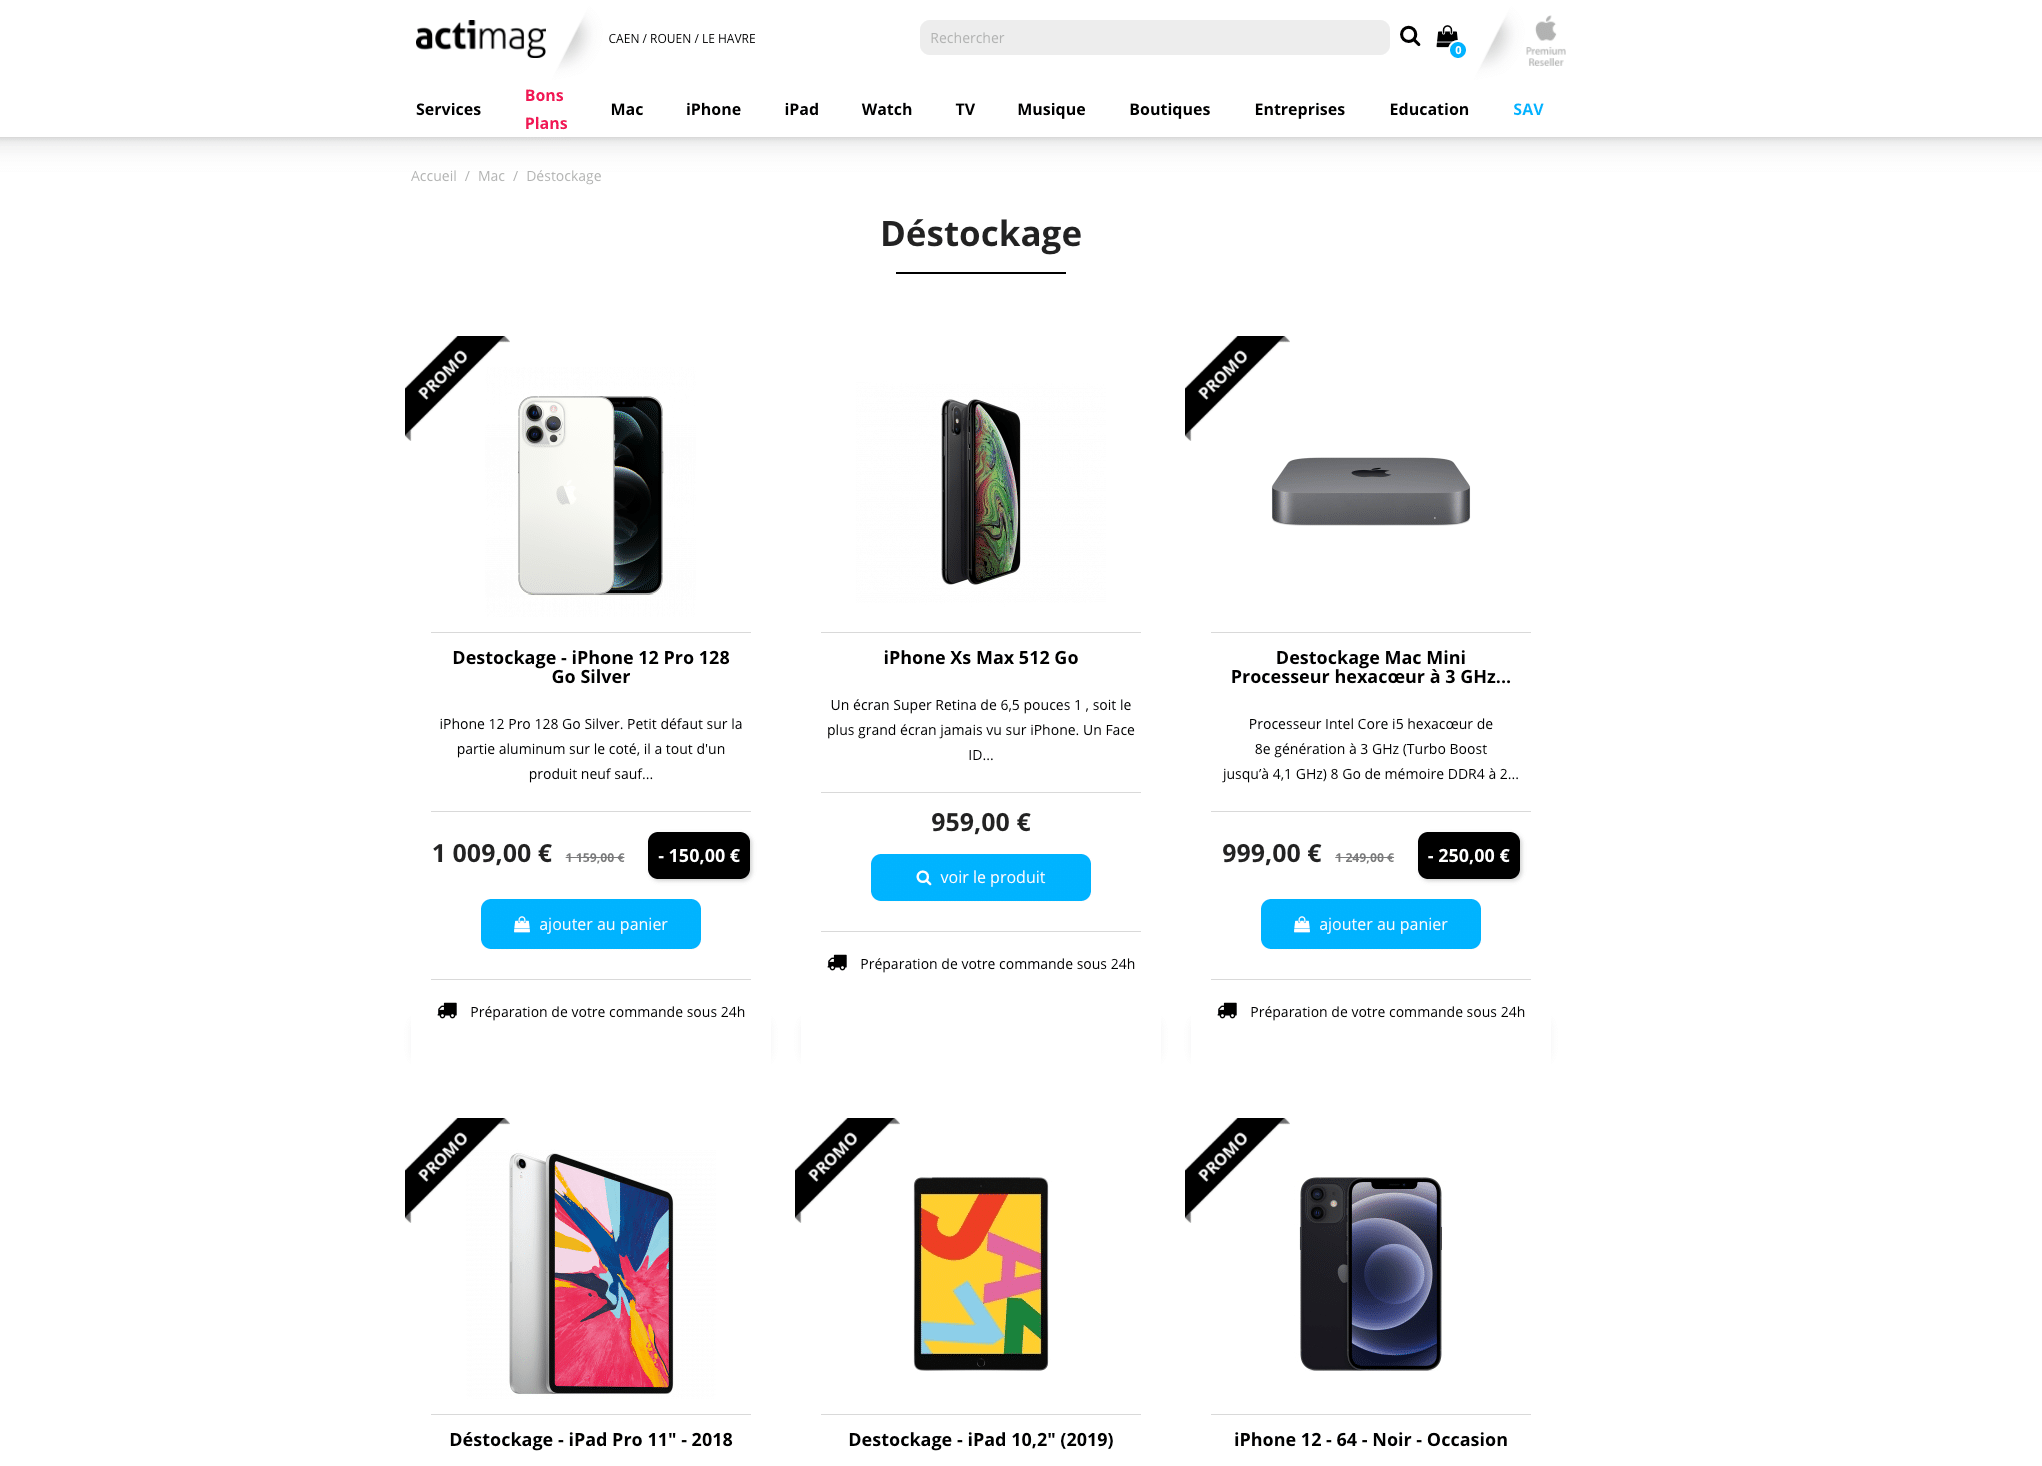Click the Apple Premium Reseller logo
This screenshot has width=2042, height=1466.
1545,41
